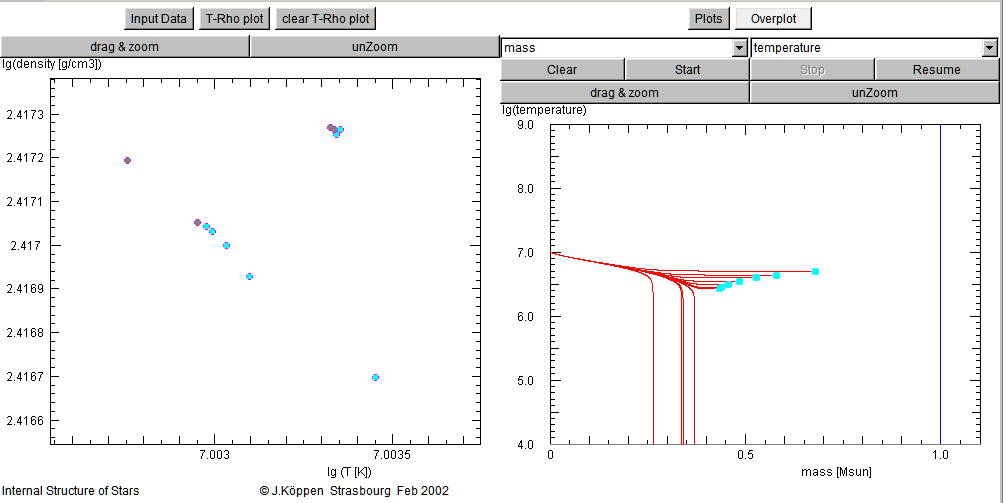Select the leftmost purple point in the density plot

[127, 160]
